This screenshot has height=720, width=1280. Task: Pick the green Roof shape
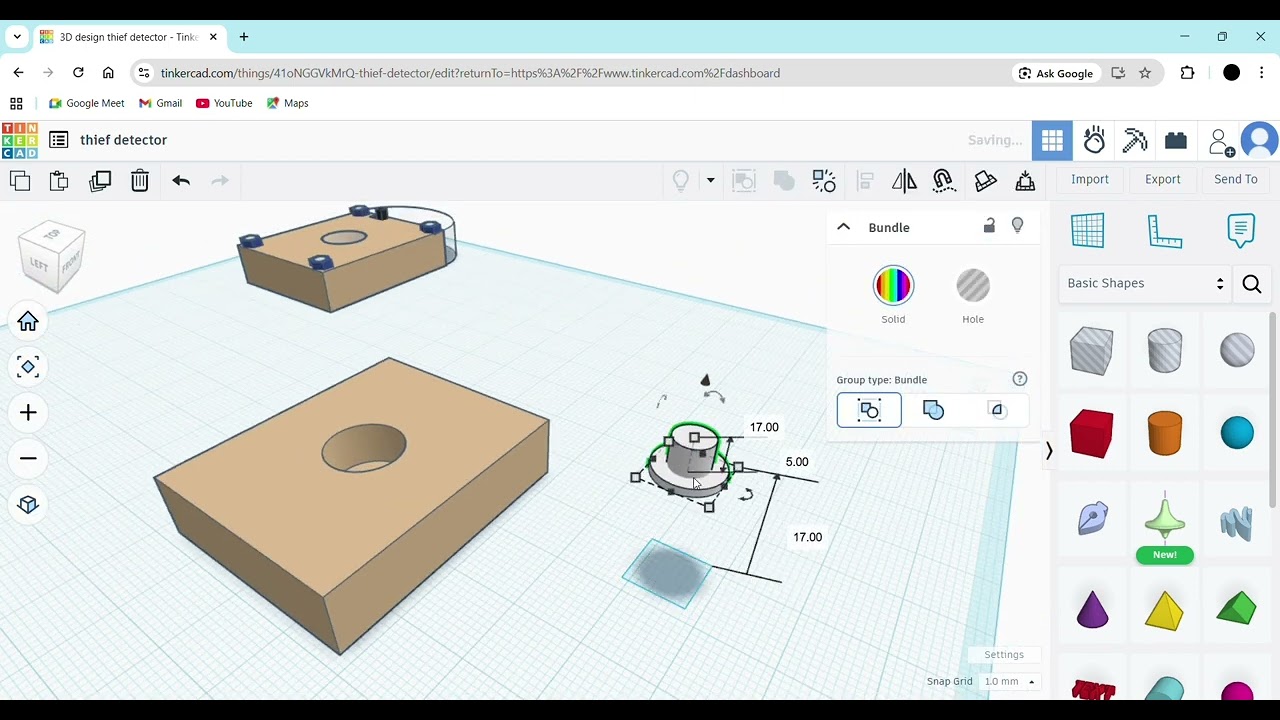(1237, 608)
